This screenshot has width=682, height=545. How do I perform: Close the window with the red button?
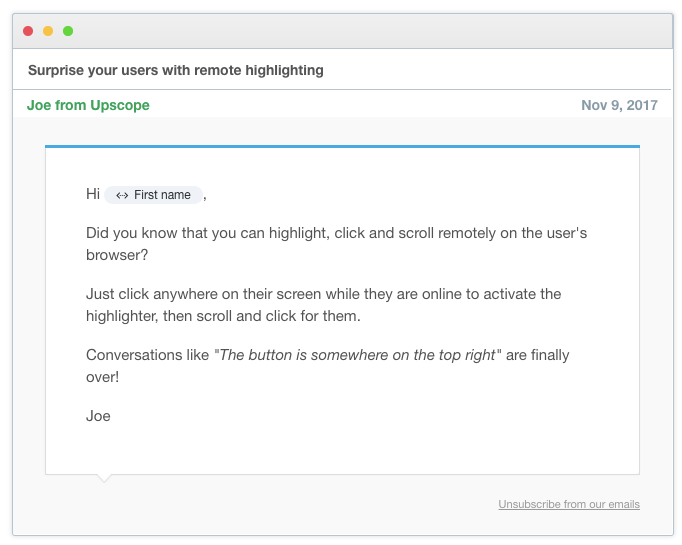tap(28, 31)
